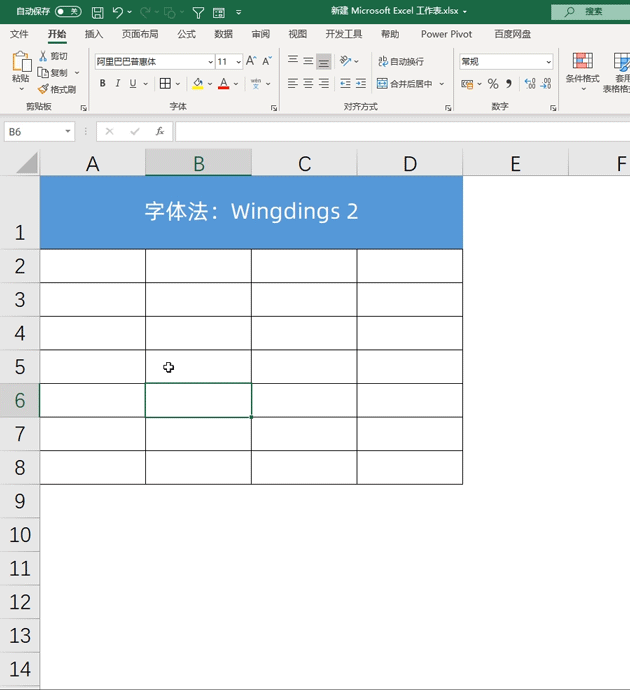Open the 百度网盘 tab

click(513, 34)
